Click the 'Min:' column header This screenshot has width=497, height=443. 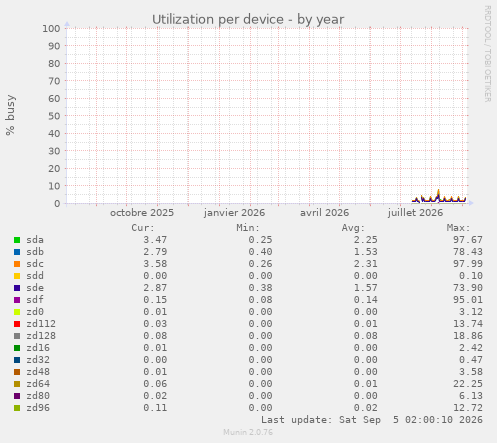pos(248,228)
